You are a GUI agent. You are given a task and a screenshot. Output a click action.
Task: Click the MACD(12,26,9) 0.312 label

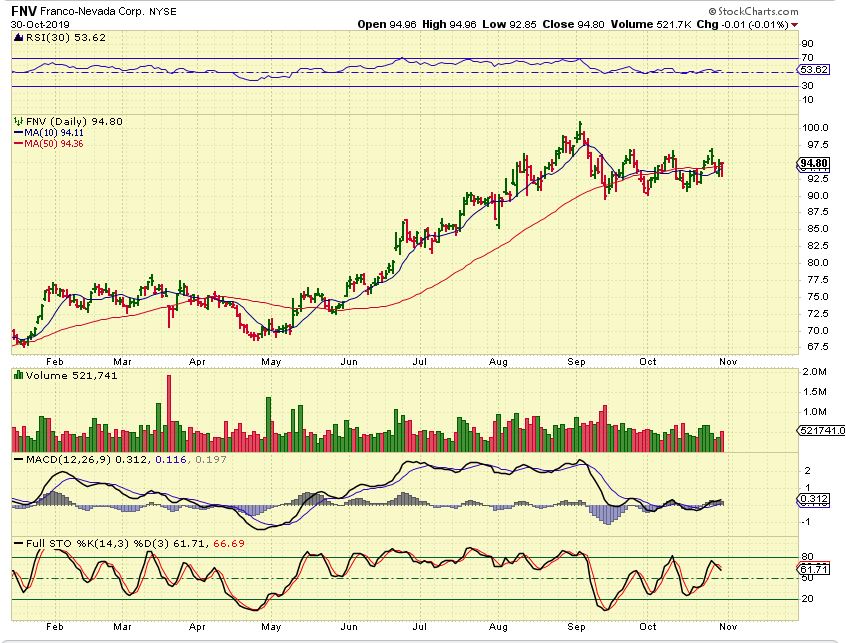86,460
